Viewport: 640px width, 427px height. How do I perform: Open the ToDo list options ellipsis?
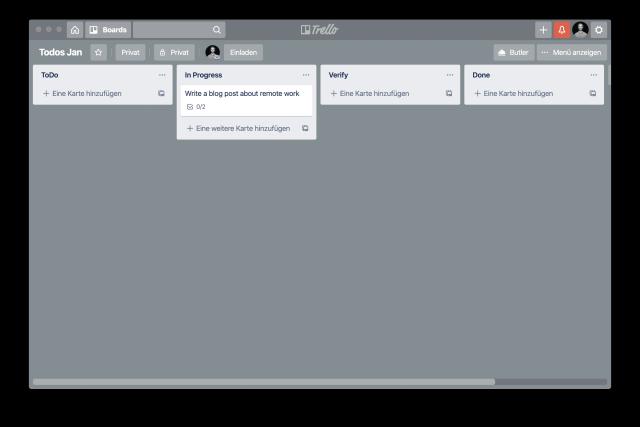pos(162,75)
